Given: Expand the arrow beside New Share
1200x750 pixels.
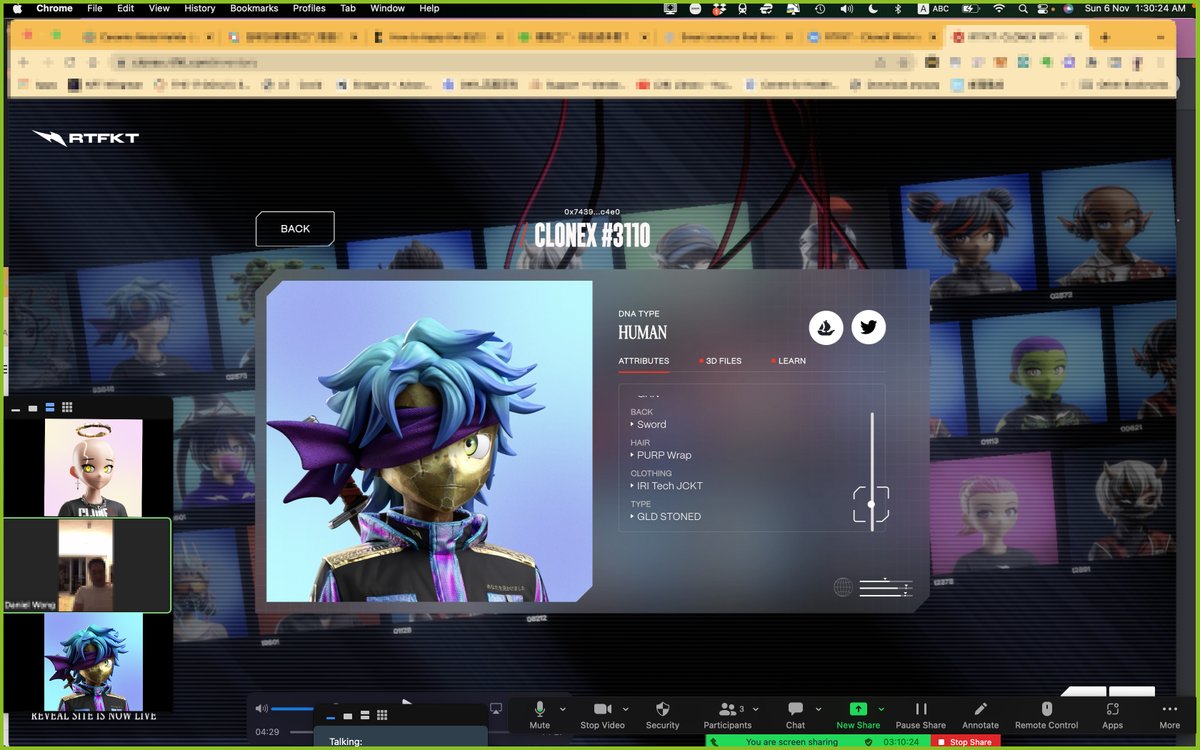Looking at the screenshot, I should (881, 709).
